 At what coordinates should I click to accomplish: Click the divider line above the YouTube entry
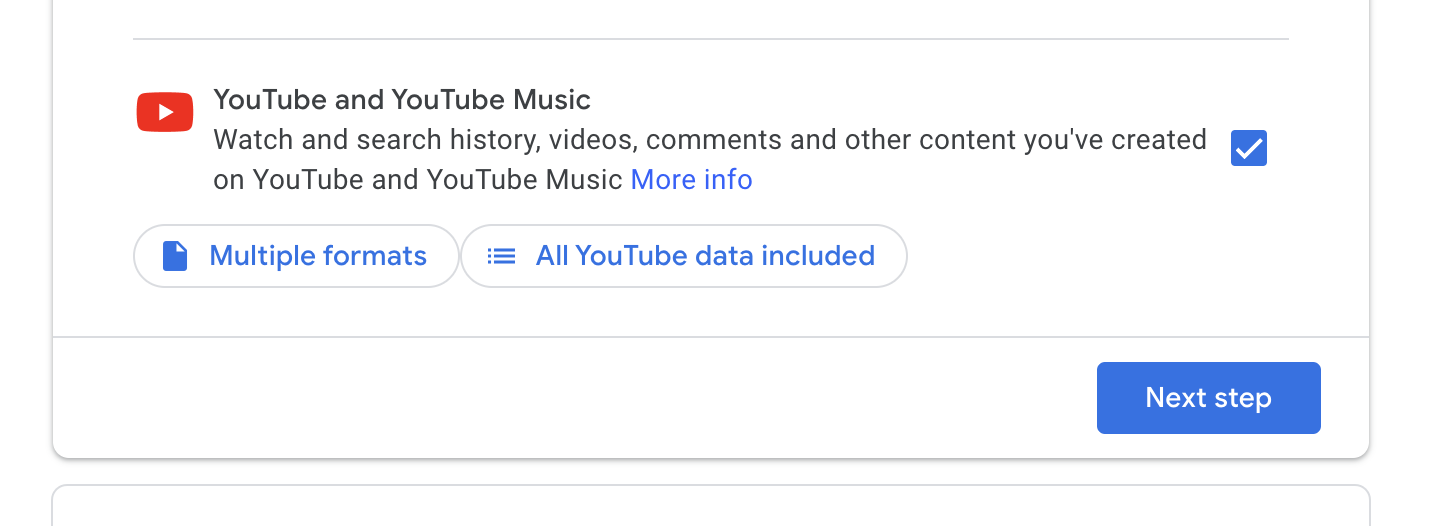[710, 39]
